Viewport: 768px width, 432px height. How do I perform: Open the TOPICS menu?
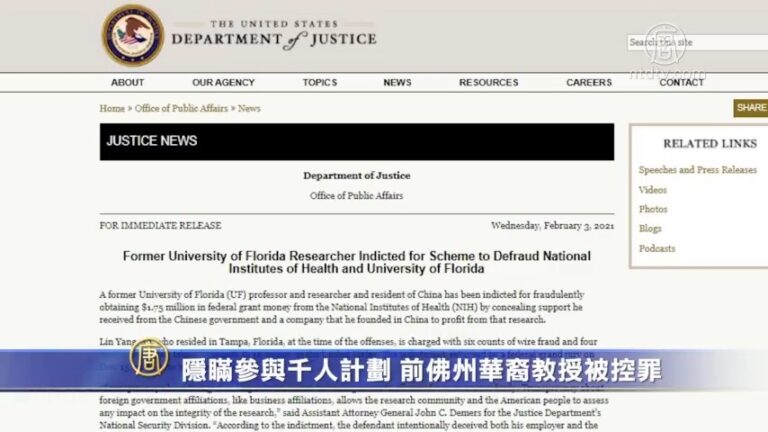coord(320,82)
